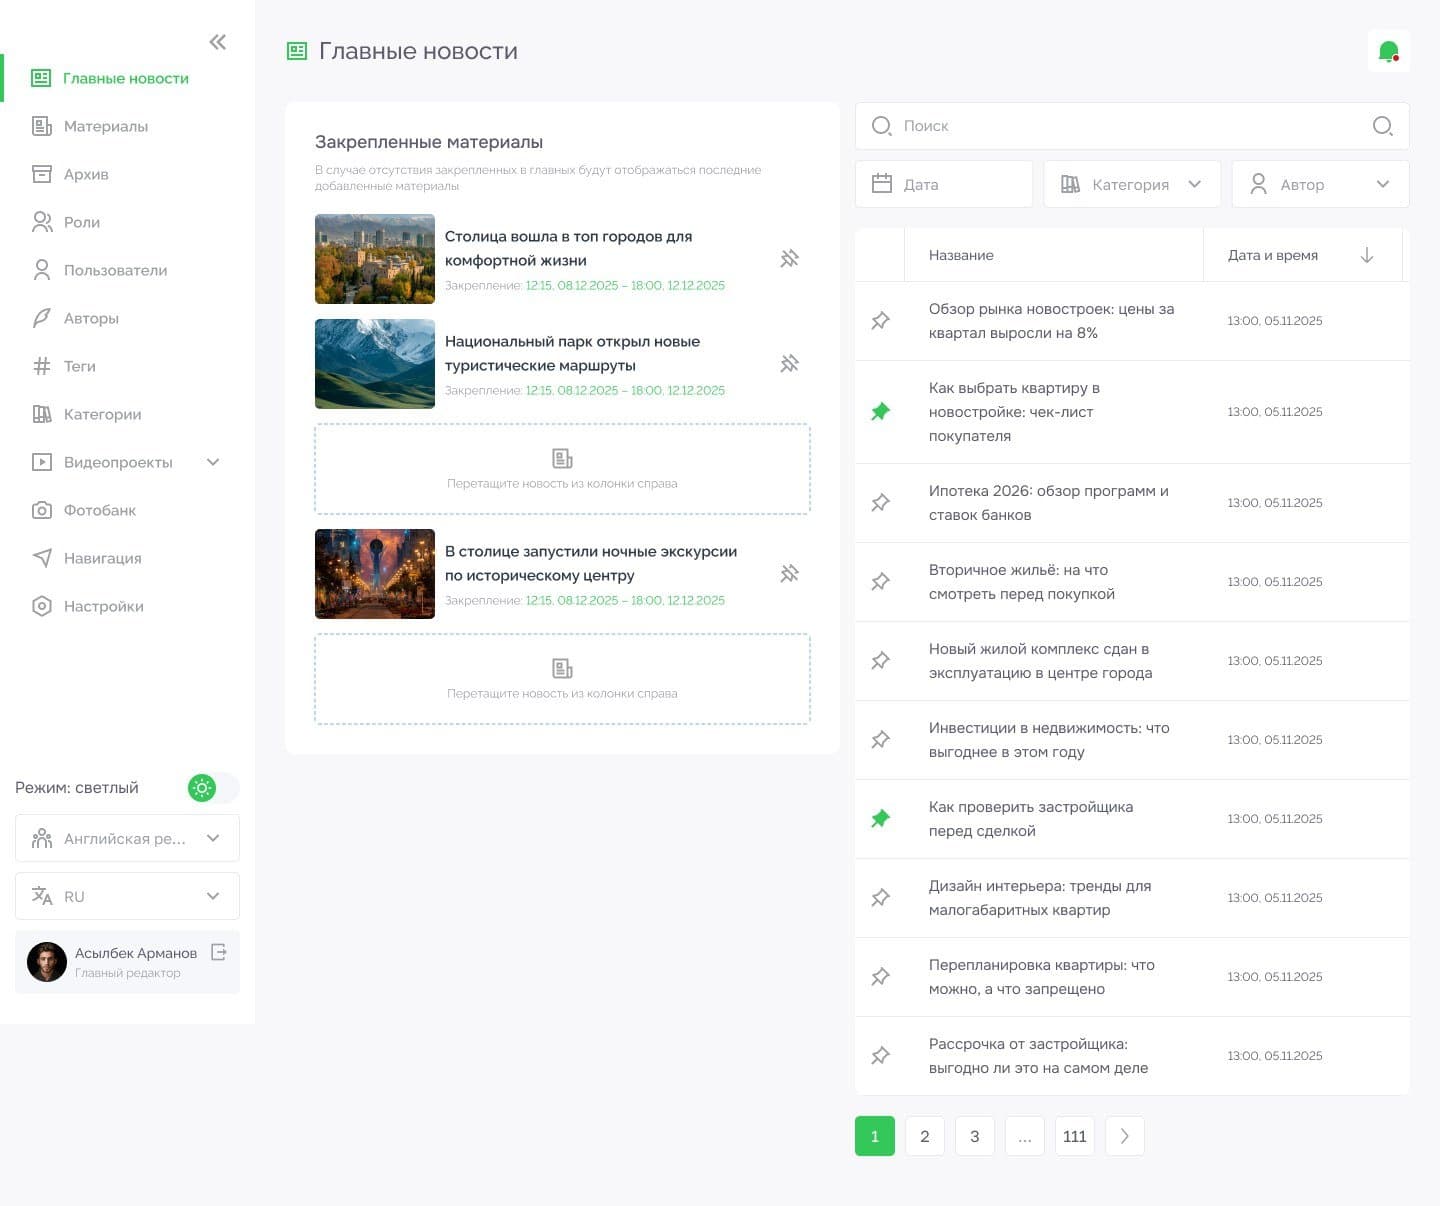Open Пользователи menu item
1440x1206 pixels.
tap(127, 270)
